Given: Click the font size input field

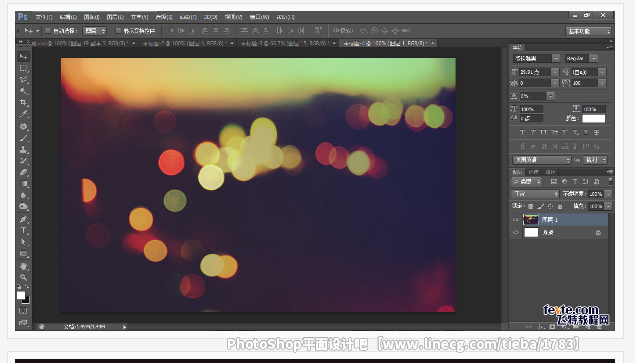Looking at the screenshot, I should point(535,72).
